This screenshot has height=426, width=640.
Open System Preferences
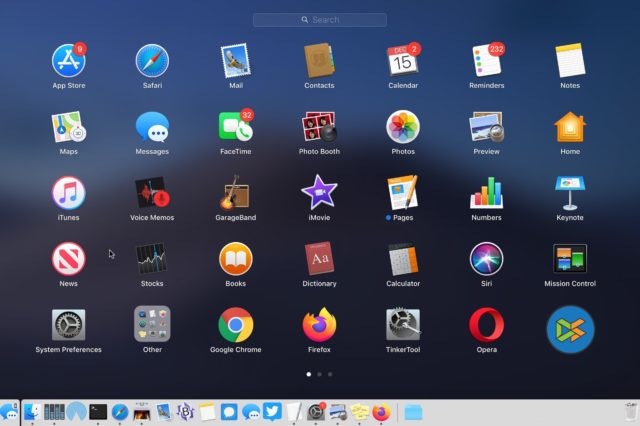point(68,325)
